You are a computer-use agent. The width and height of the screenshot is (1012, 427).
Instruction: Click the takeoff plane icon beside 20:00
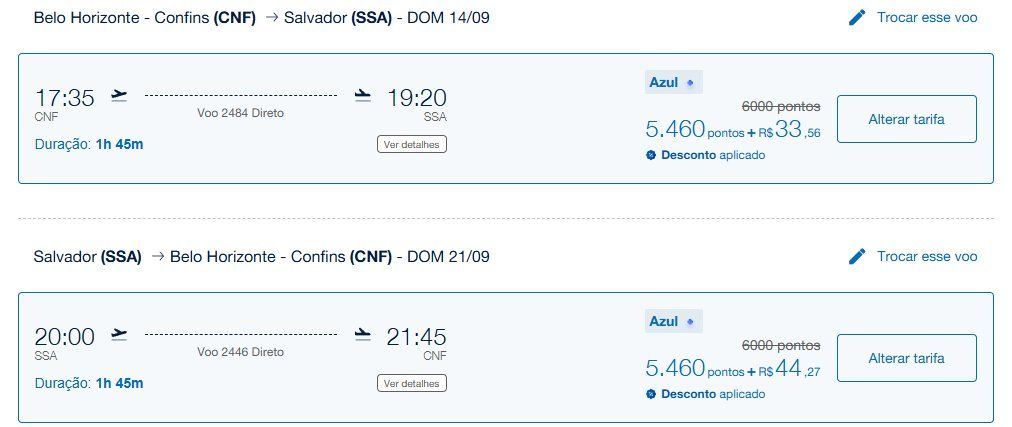click(x=120, y=335)
